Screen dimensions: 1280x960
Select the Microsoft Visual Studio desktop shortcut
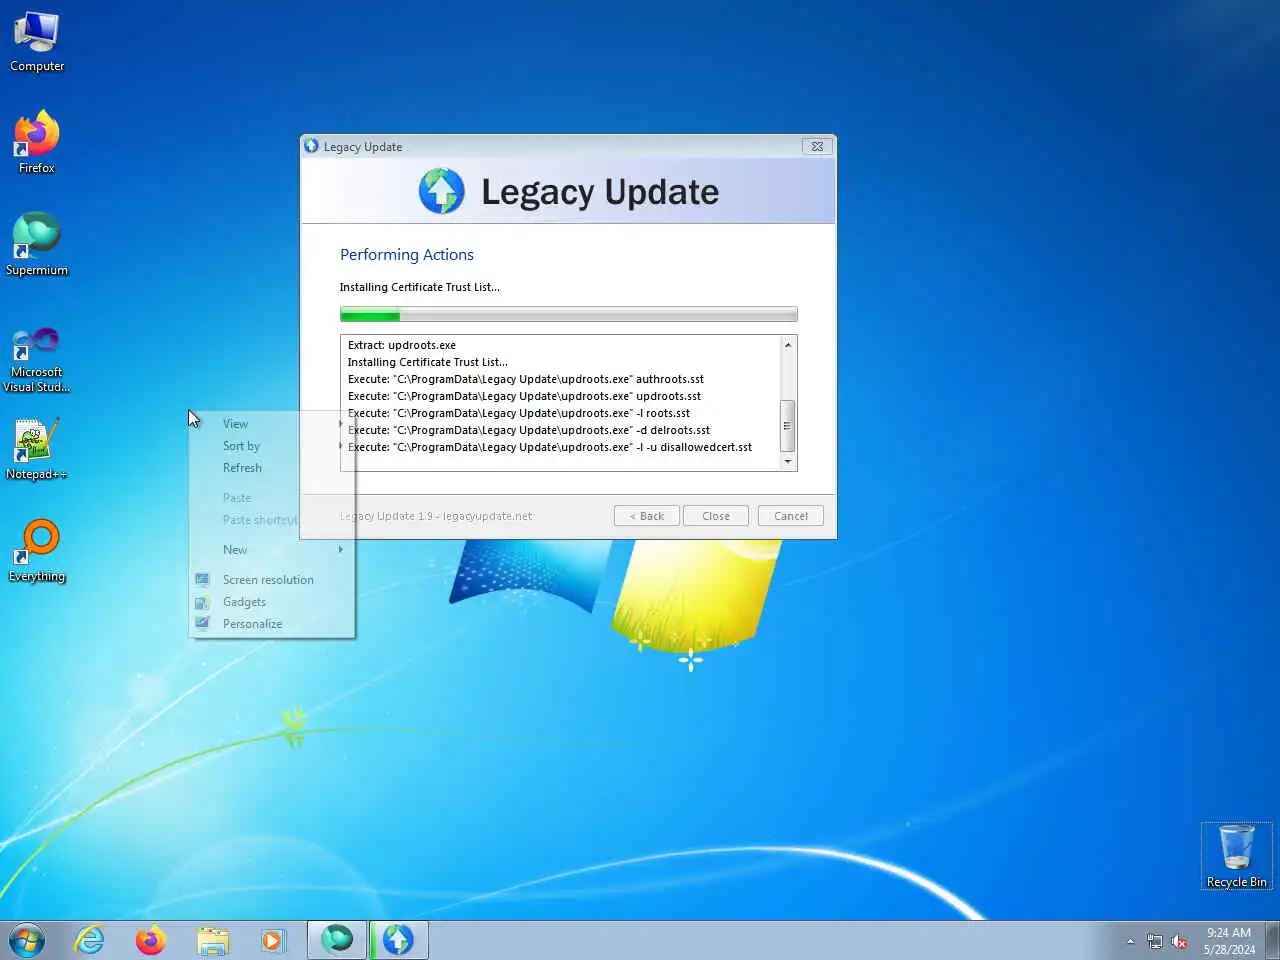point(37,358)
